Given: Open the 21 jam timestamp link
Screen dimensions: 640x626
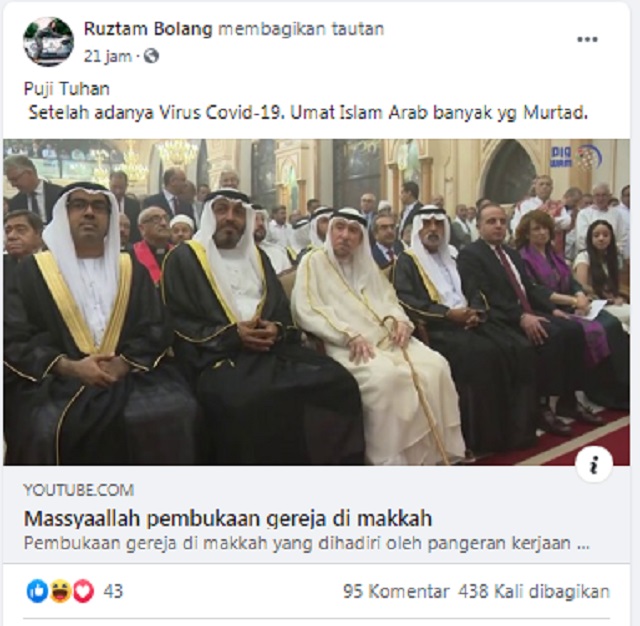Looking at the screenshot, I should [108, 56].
